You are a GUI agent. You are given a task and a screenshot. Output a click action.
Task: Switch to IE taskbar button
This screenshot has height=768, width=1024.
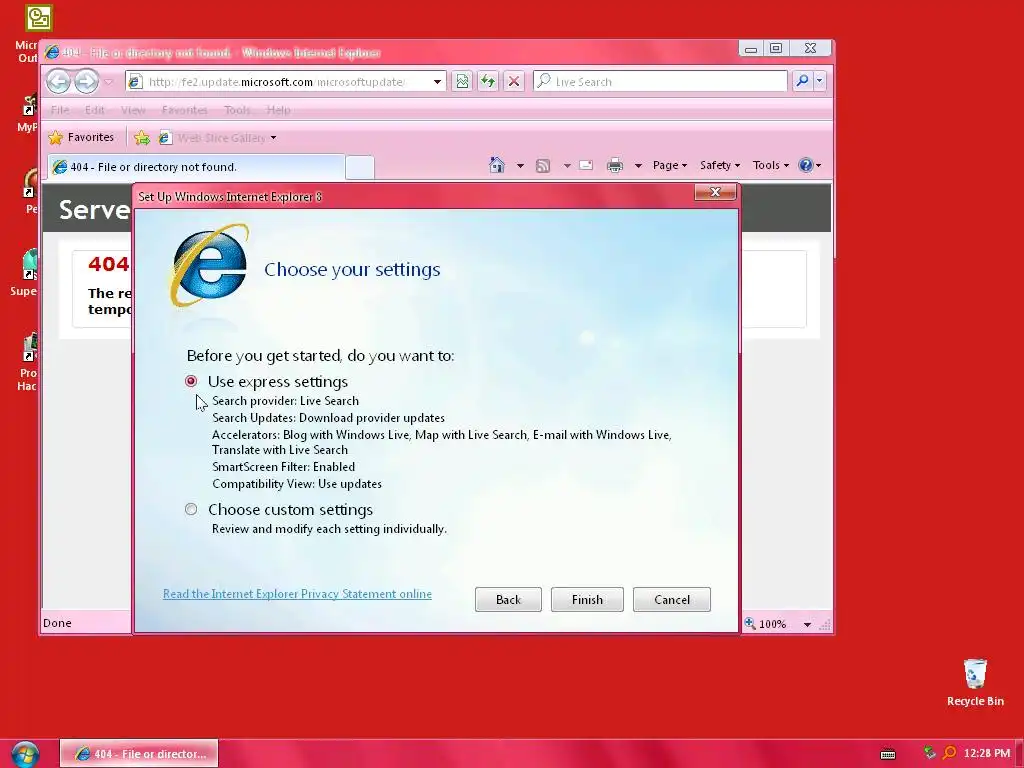139,754
